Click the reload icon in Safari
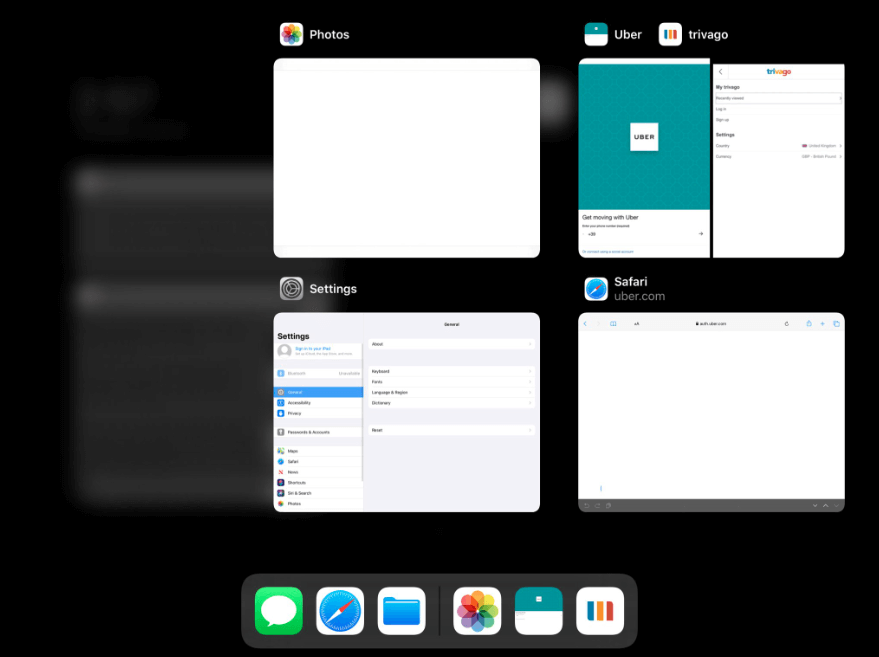The width and height of the screenshot is (879, 657). [787, 323]
